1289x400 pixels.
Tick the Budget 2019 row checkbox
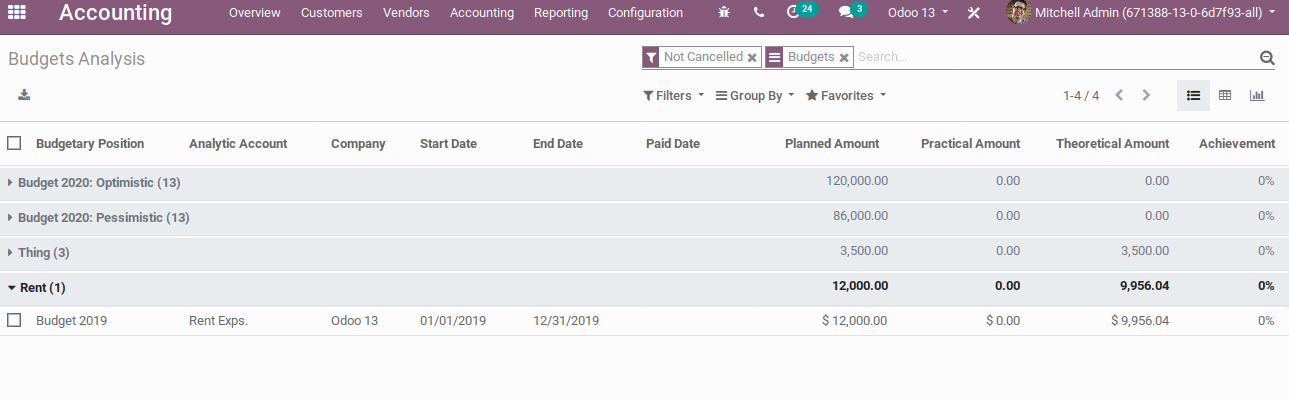(14, 320)
